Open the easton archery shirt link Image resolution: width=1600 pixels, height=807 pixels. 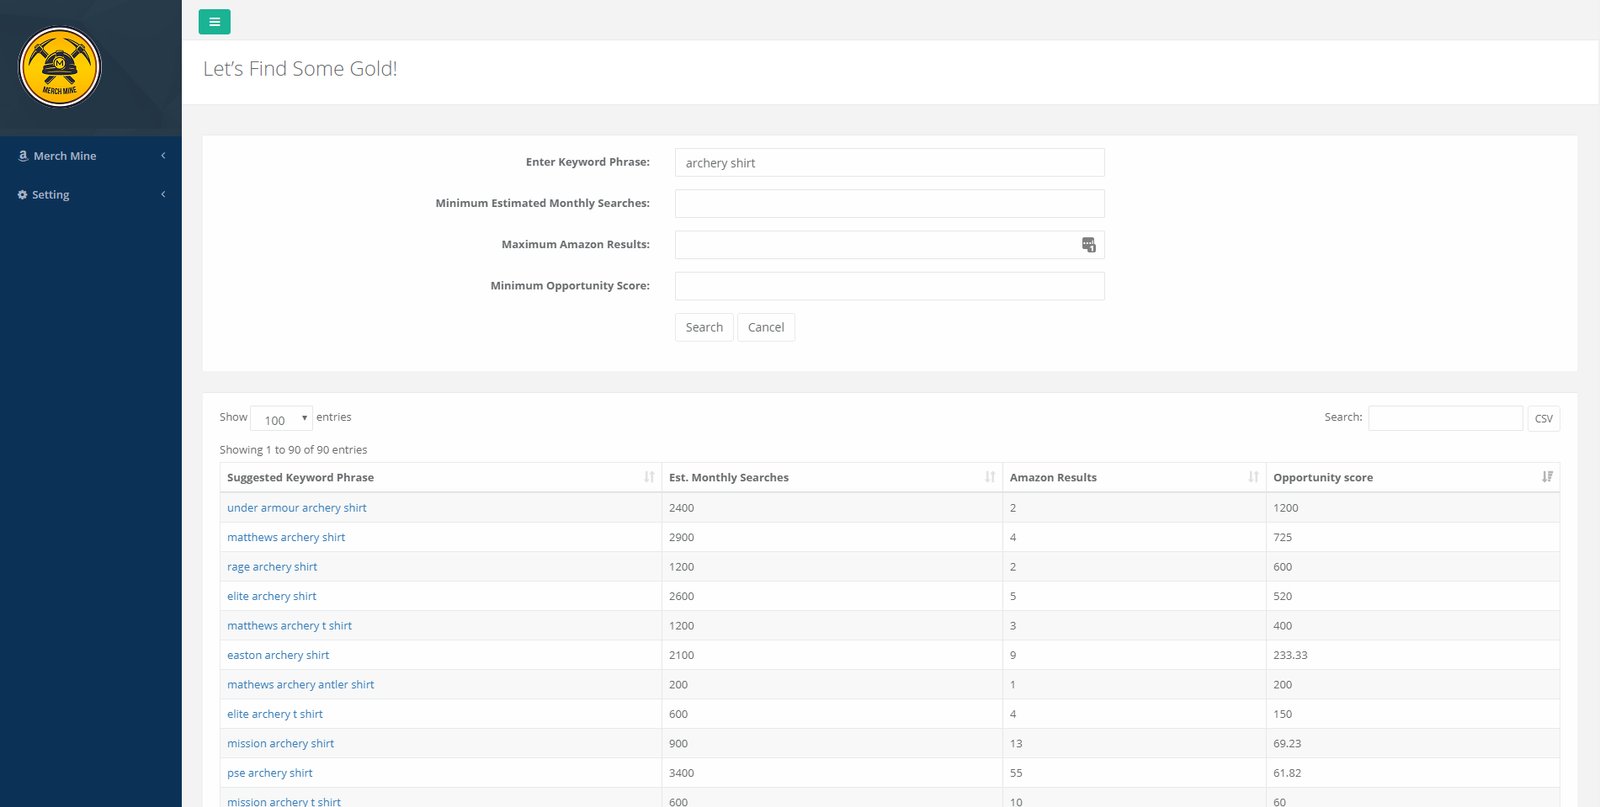(278, 655)
